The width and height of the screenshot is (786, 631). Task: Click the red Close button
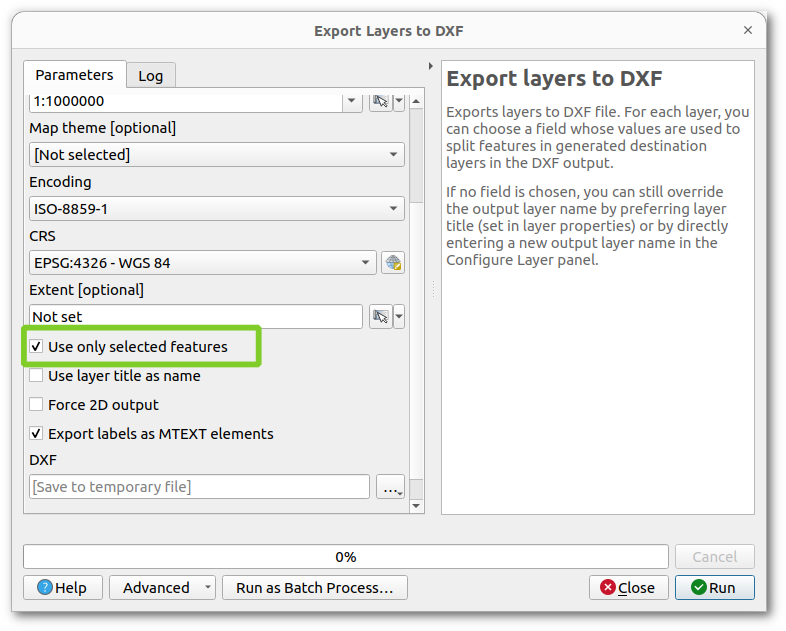tap(628, 587)
